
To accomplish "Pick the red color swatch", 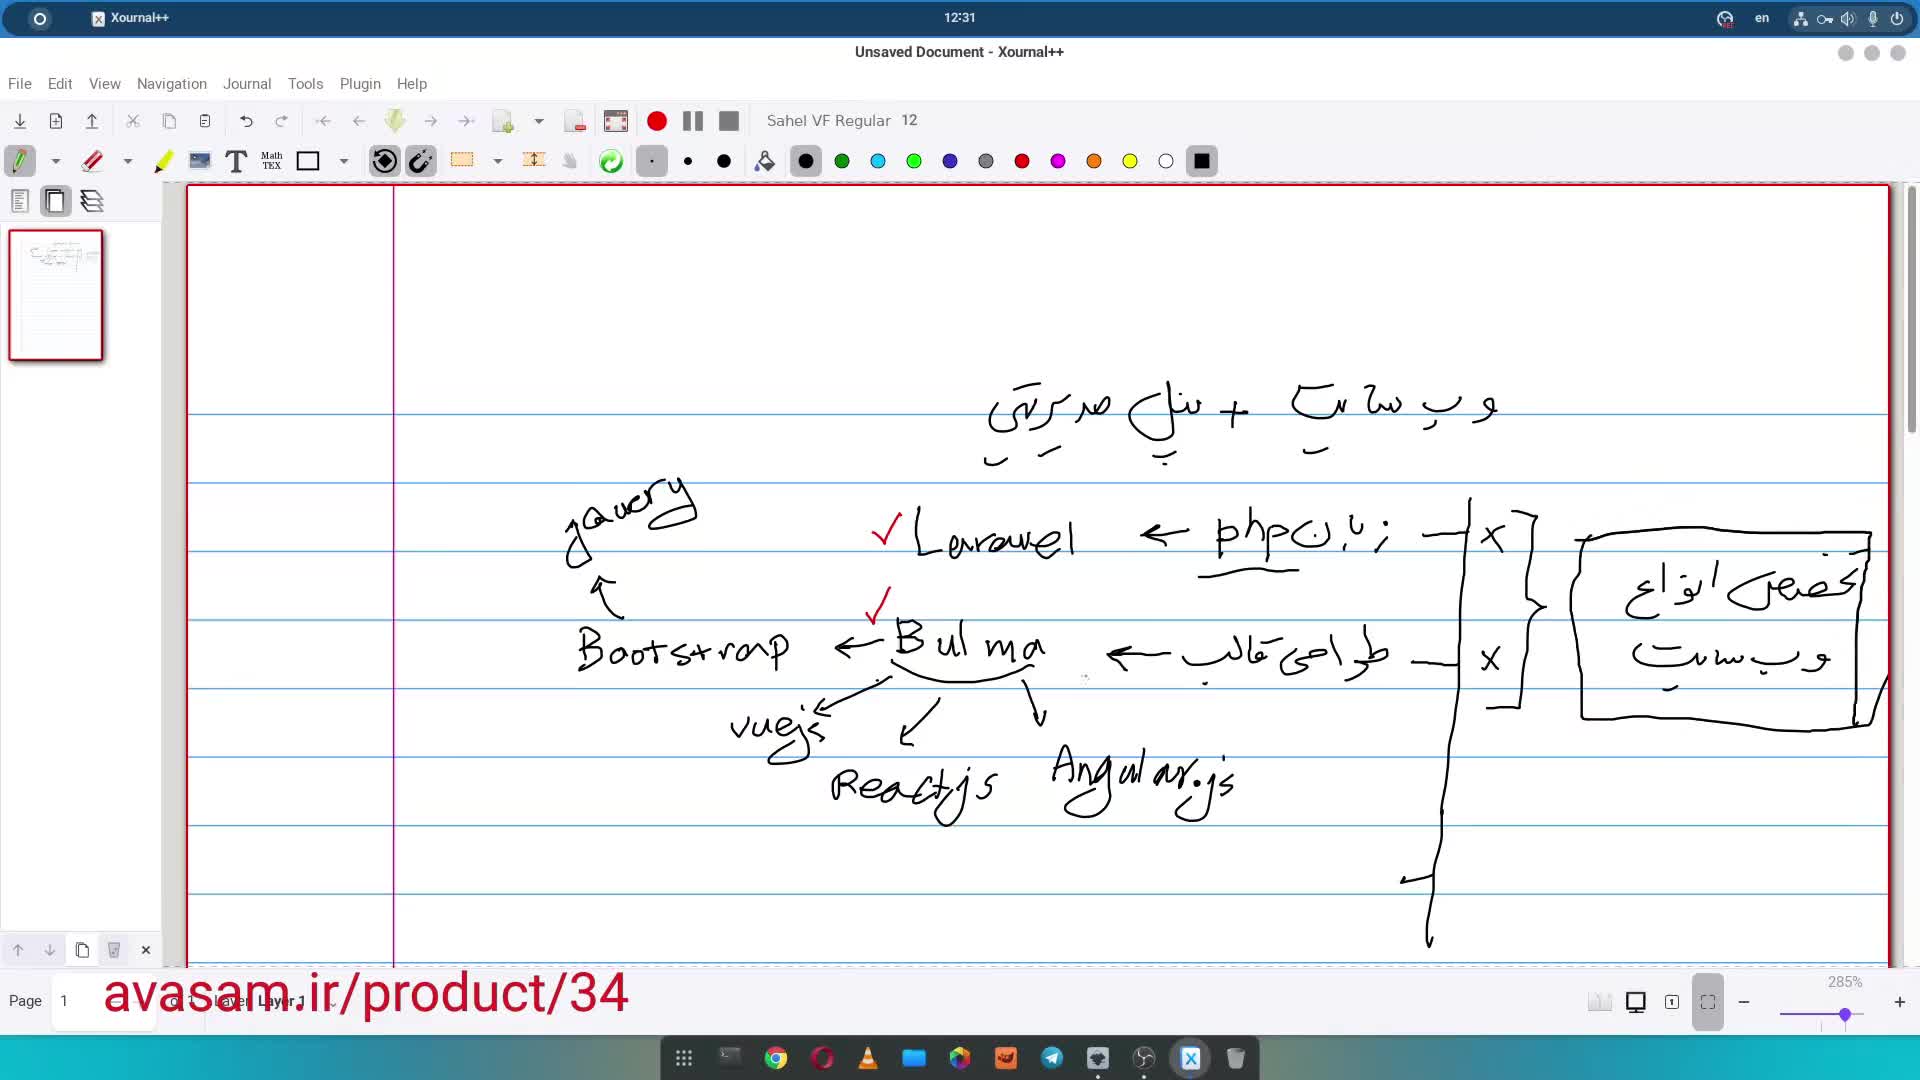I will 1022,161.
